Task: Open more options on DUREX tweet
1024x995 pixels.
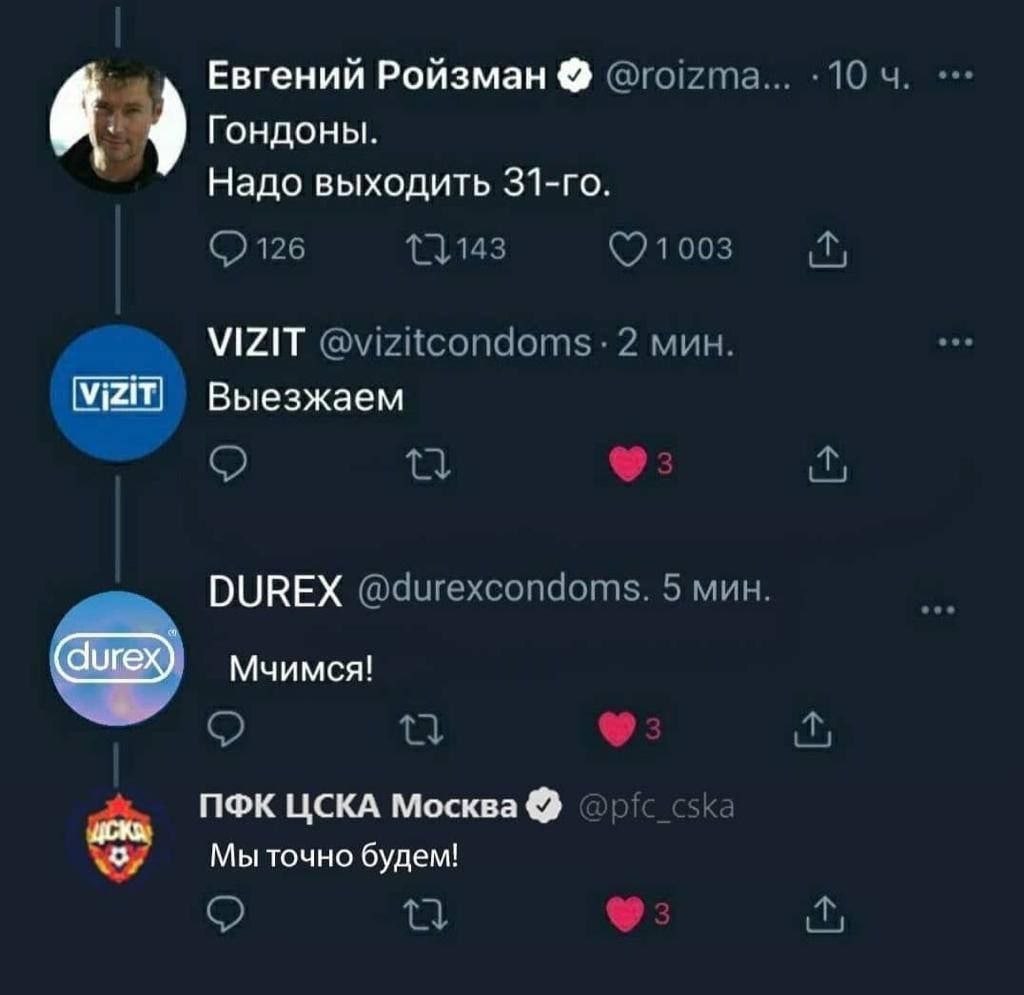Action: click(x=938, y=610)
